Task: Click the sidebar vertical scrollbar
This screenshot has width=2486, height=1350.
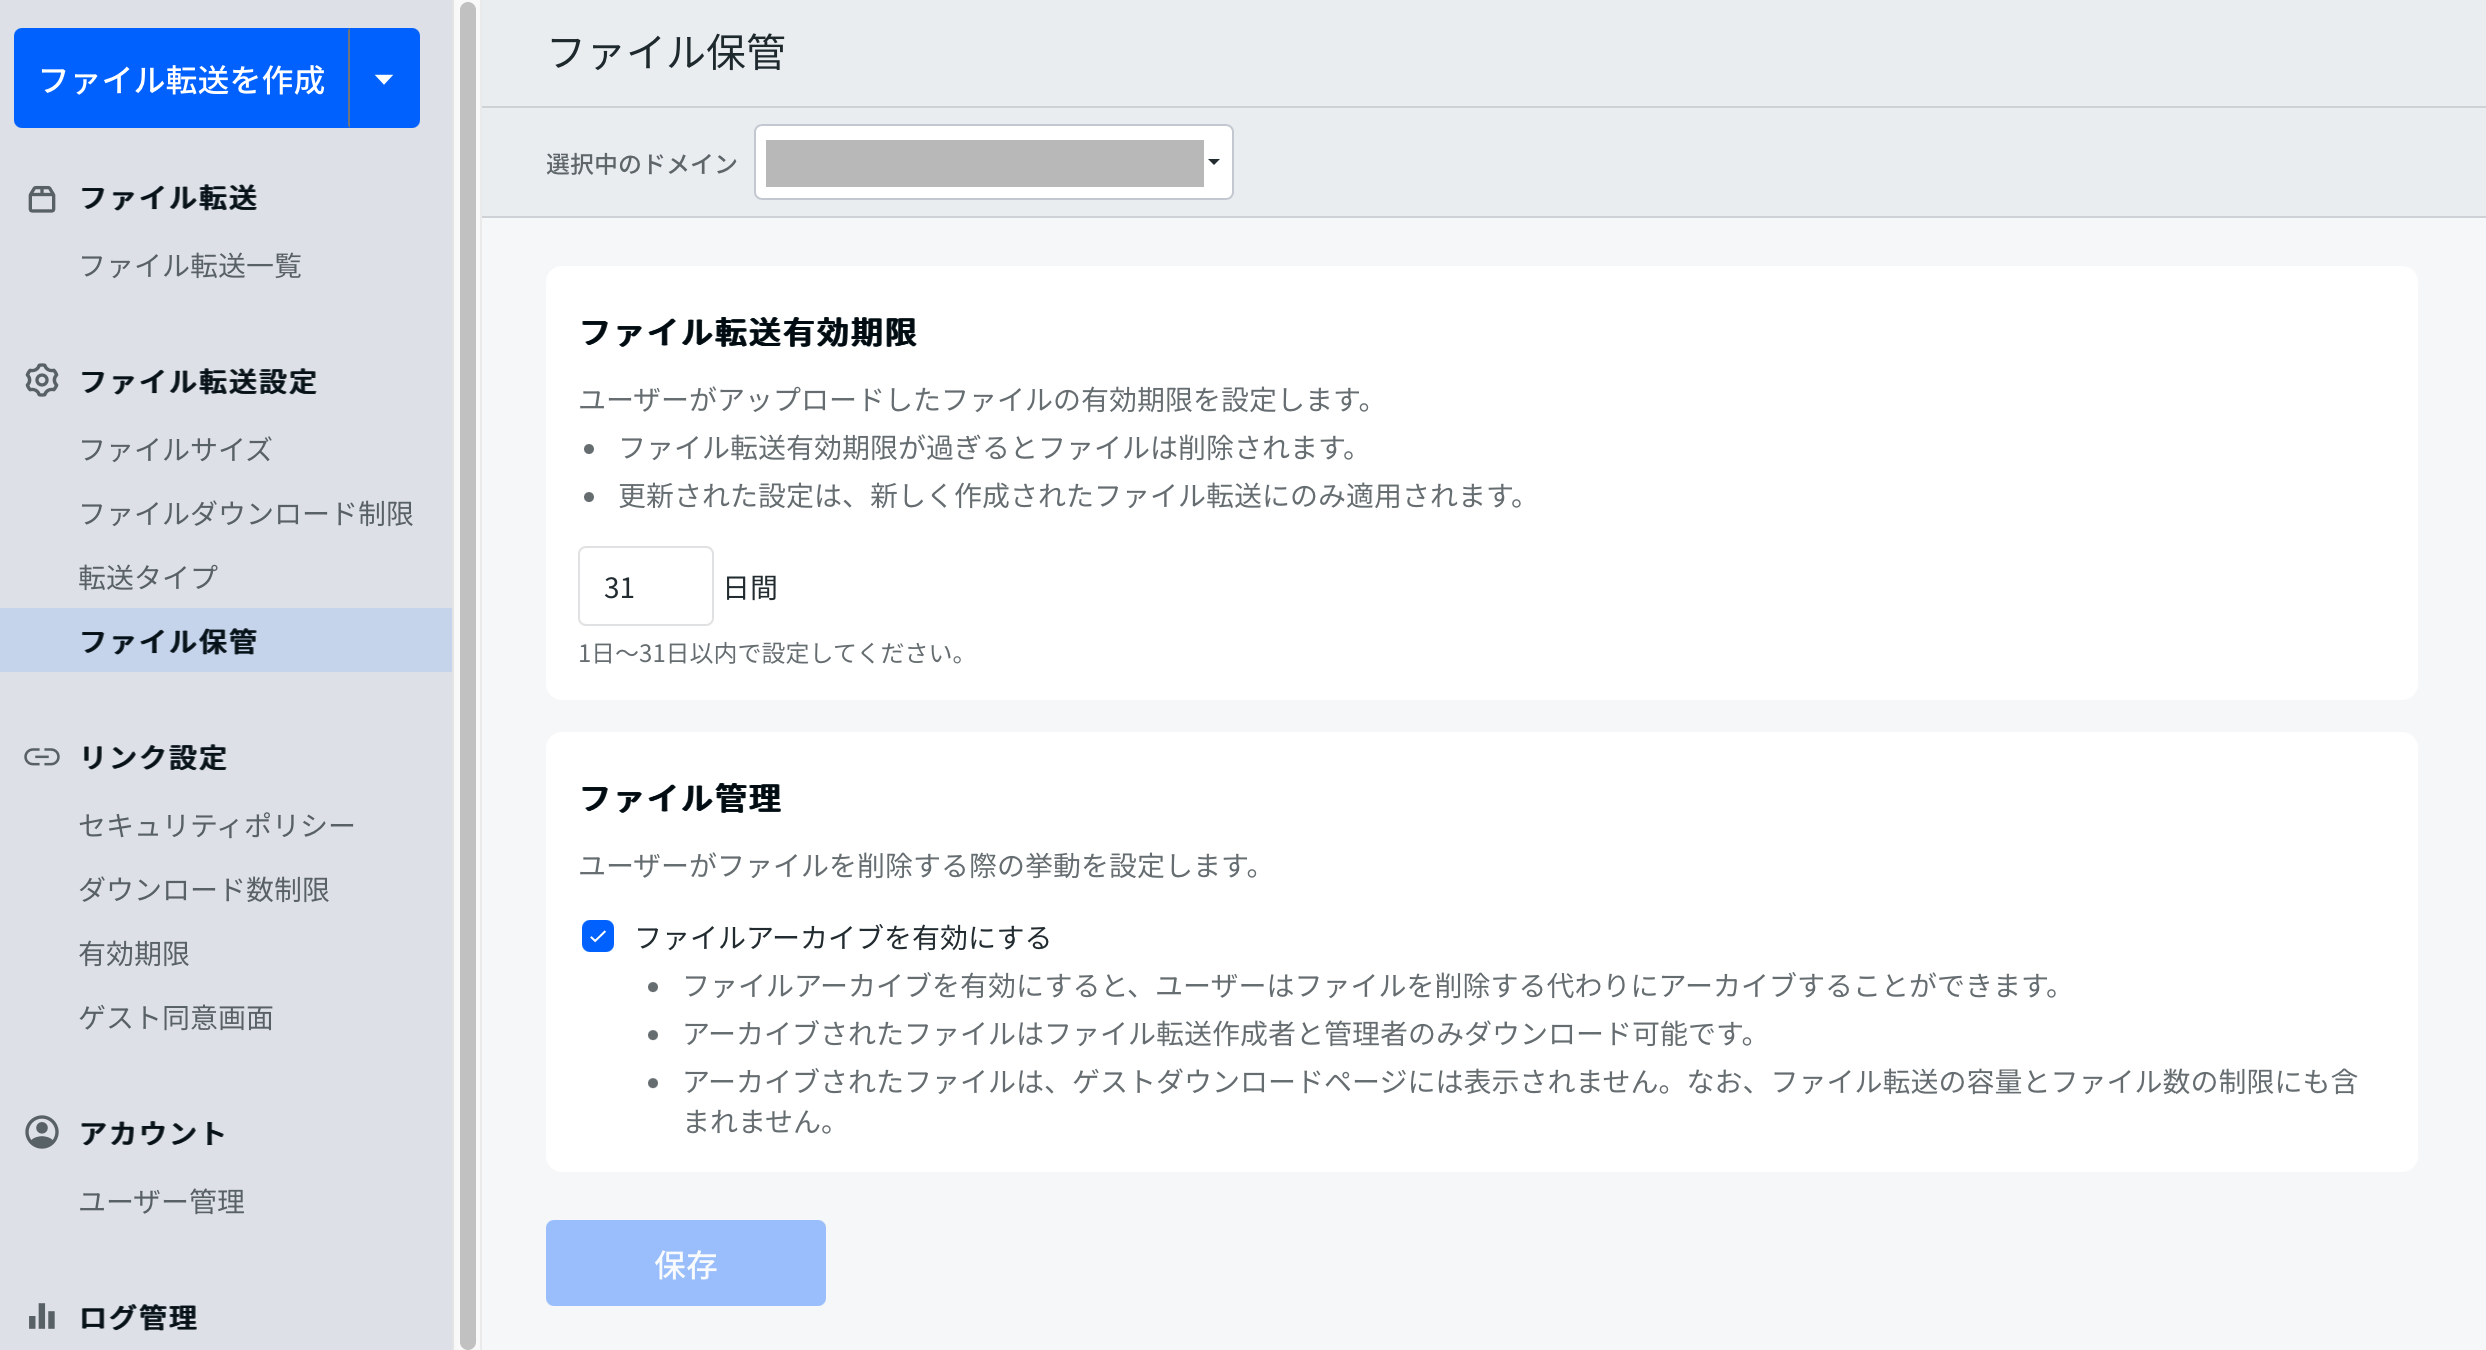Action: point(467,675)
